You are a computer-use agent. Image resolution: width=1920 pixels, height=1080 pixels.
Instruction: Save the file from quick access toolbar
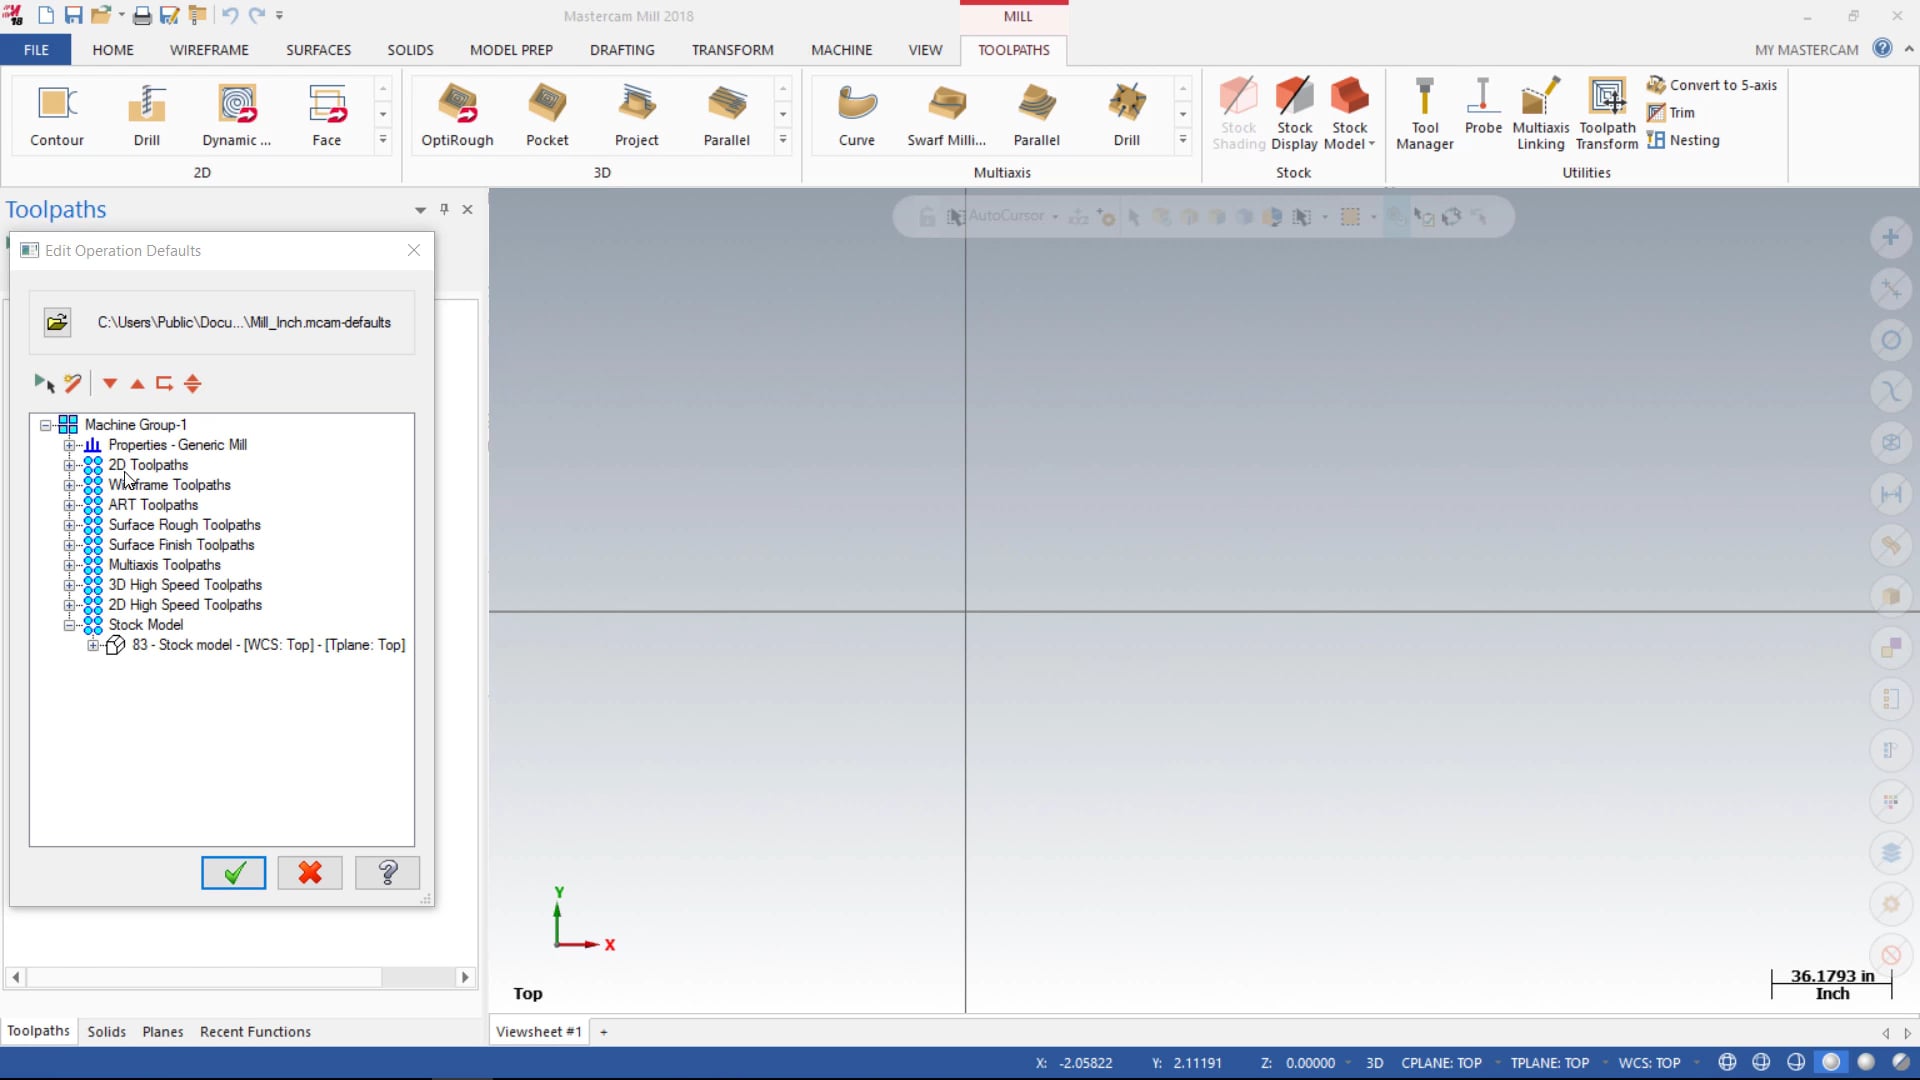click(73, 15)
